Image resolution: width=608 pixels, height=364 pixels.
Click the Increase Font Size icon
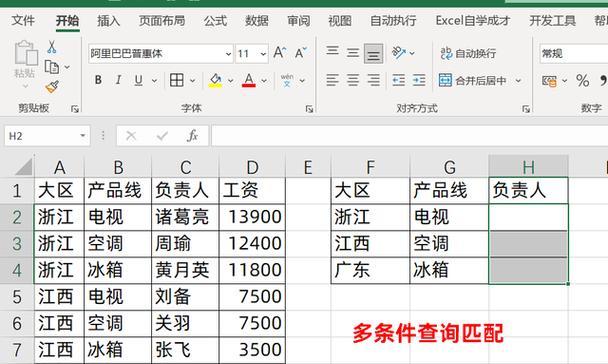[280, 53]
